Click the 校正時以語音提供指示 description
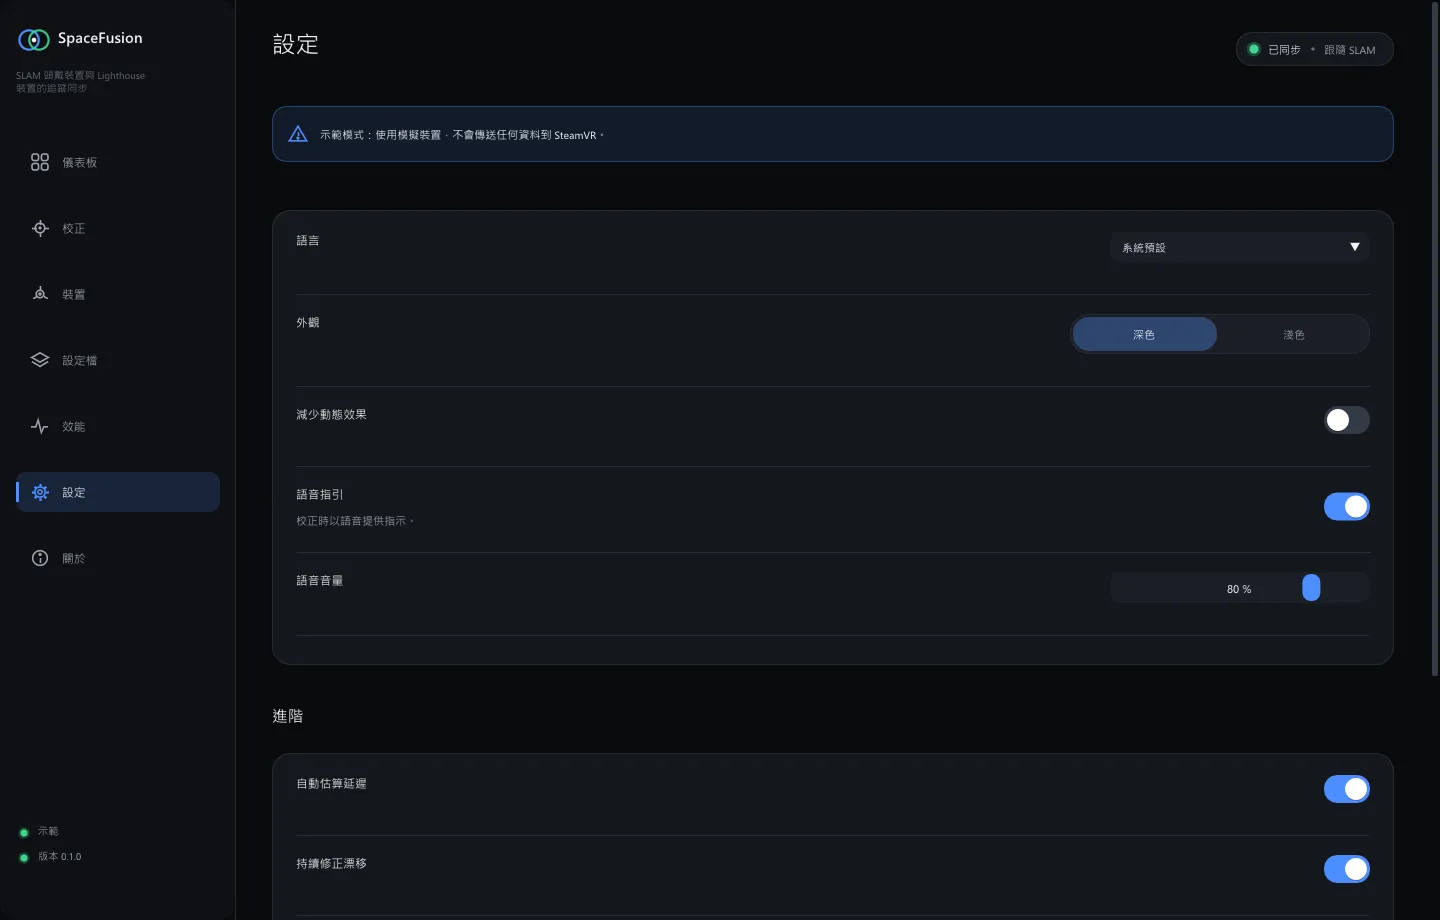This screenshot has width=1440, height=920. pos(355,521)
